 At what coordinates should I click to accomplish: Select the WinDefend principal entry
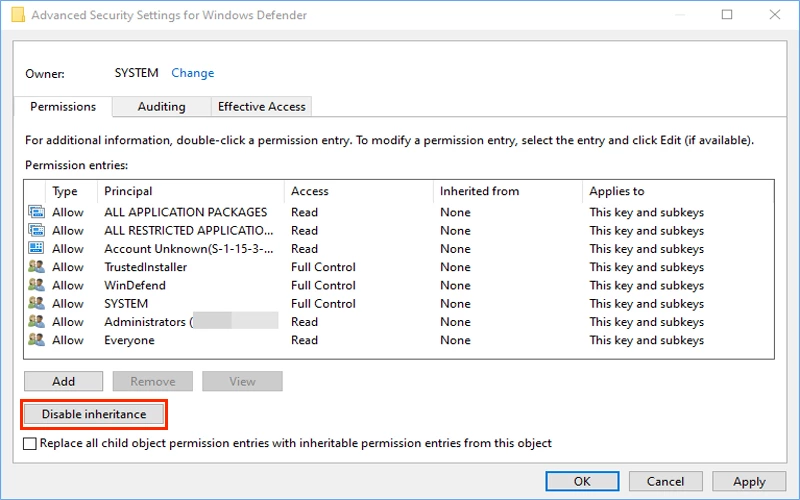coord(135,285)
